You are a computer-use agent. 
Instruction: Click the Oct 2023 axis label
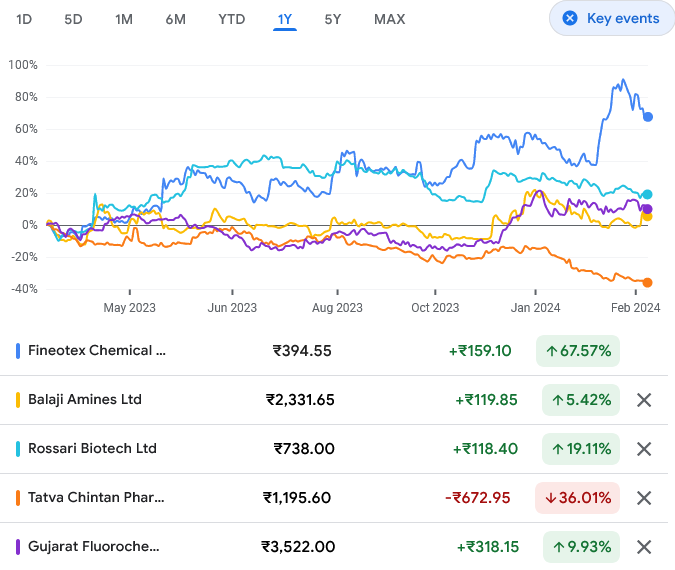click(x=435, y=308)
